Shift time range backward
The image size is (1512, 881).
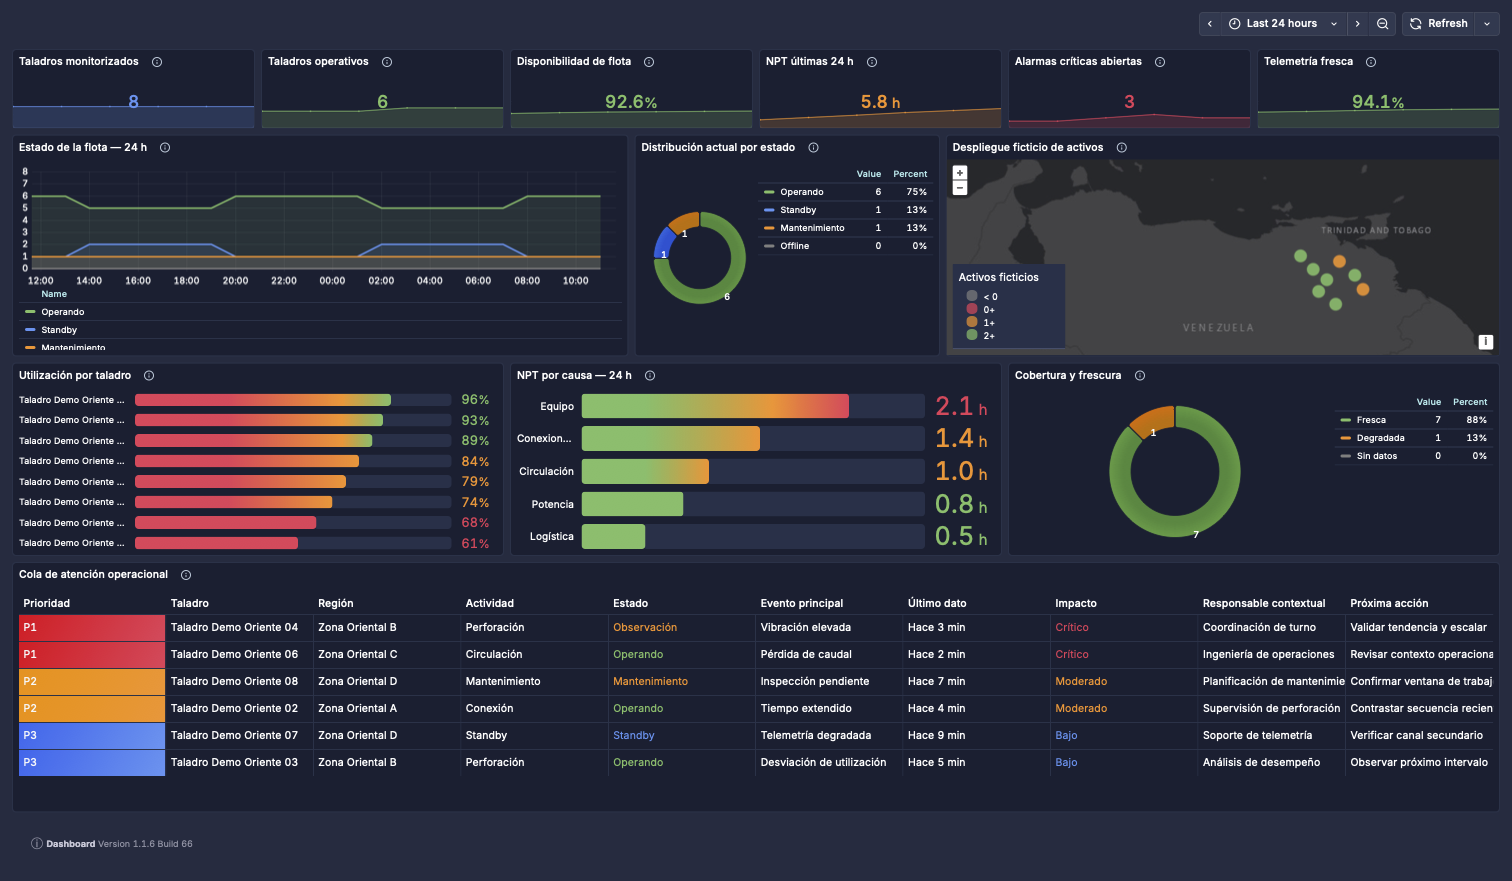coord(1210,24)
